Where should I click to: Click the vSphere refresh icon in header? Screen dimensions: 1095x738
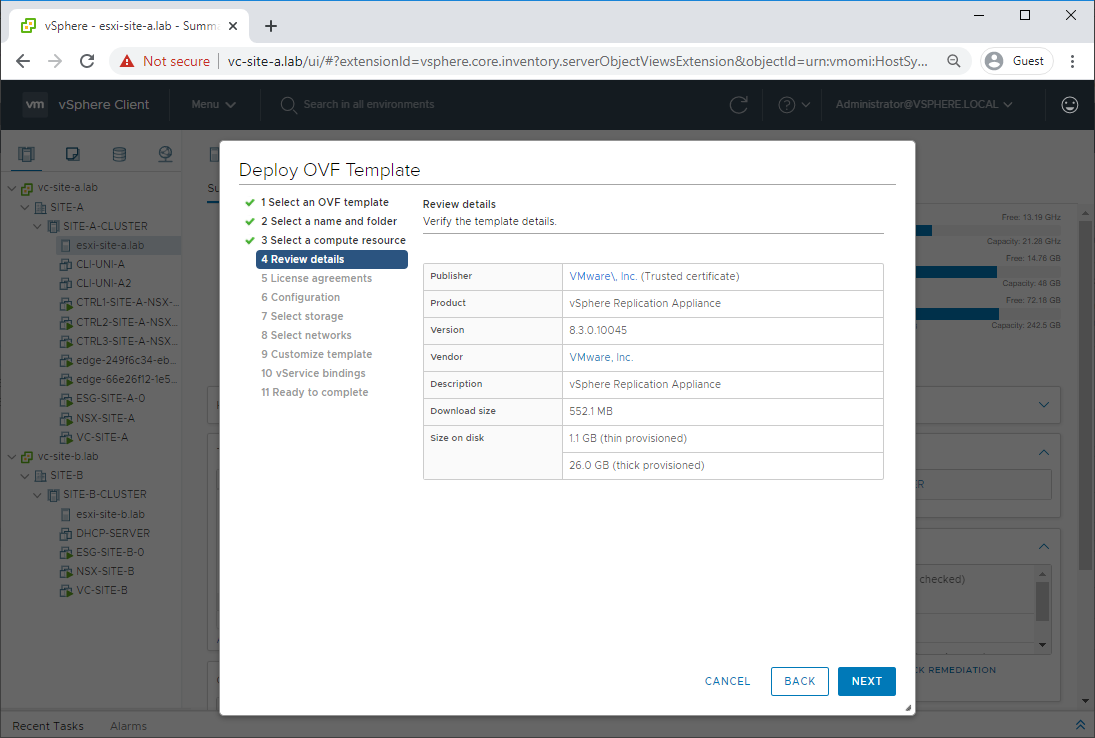coord(738,105)
